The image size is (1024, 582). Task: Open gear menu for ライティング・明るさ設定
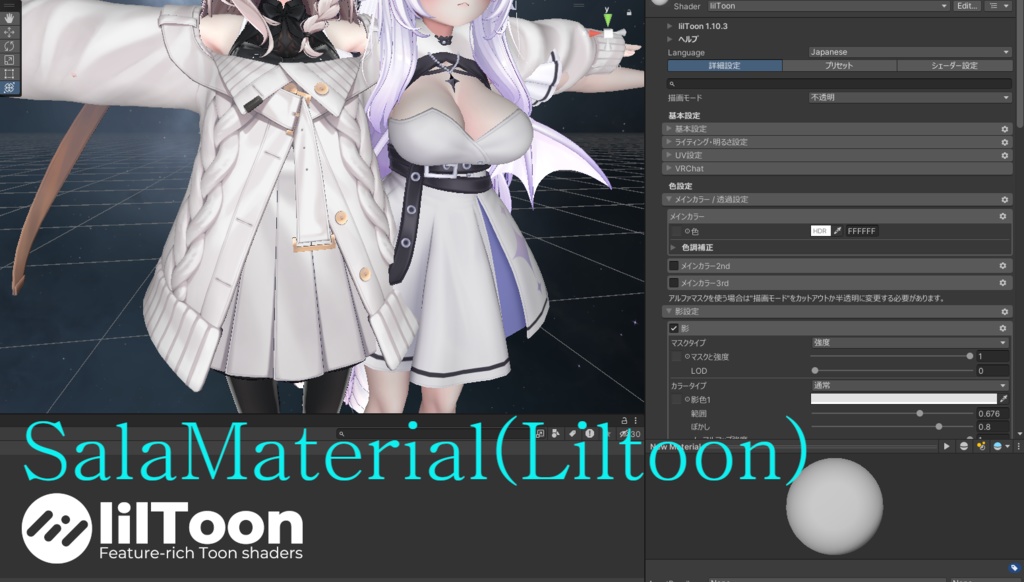pos(1004,142)
